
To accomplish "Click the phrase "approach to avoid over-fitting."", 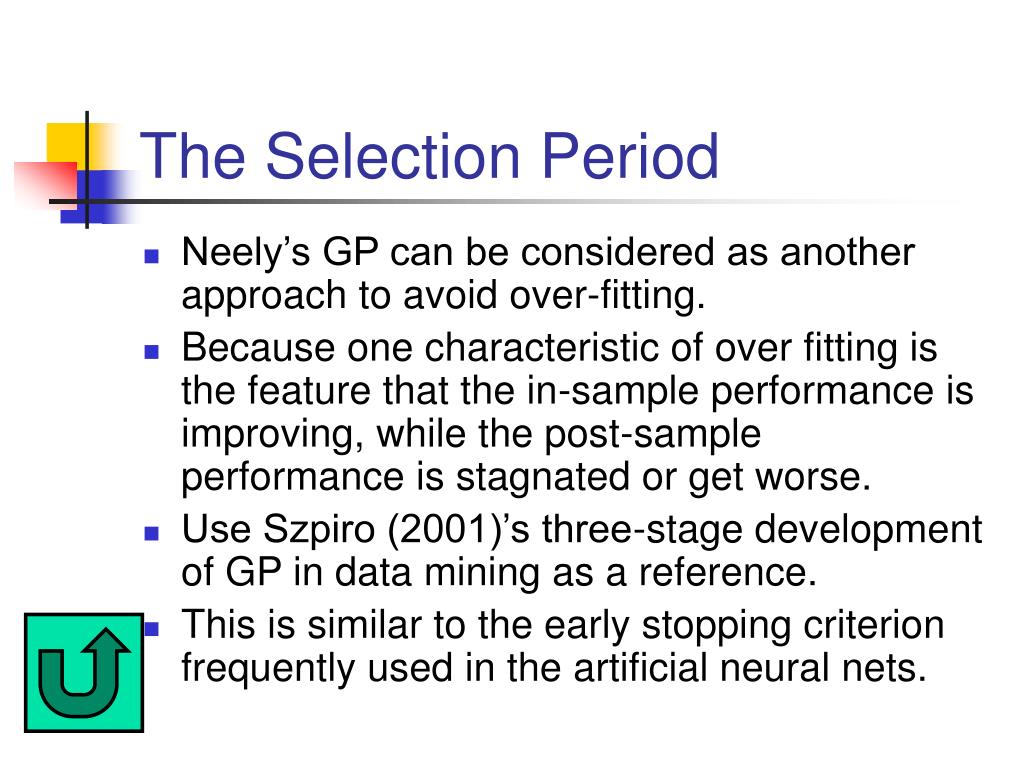I will [x=443, y=296].
